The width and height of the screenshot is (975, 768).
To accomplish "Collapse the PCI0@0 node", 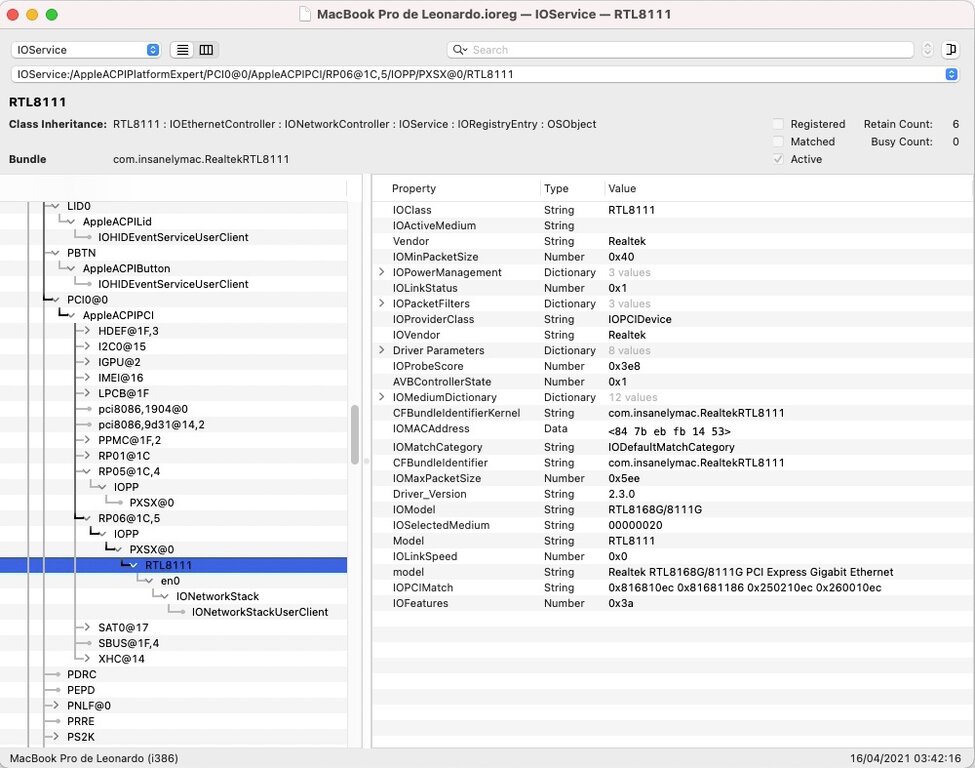I will click(x=56, y=300).
